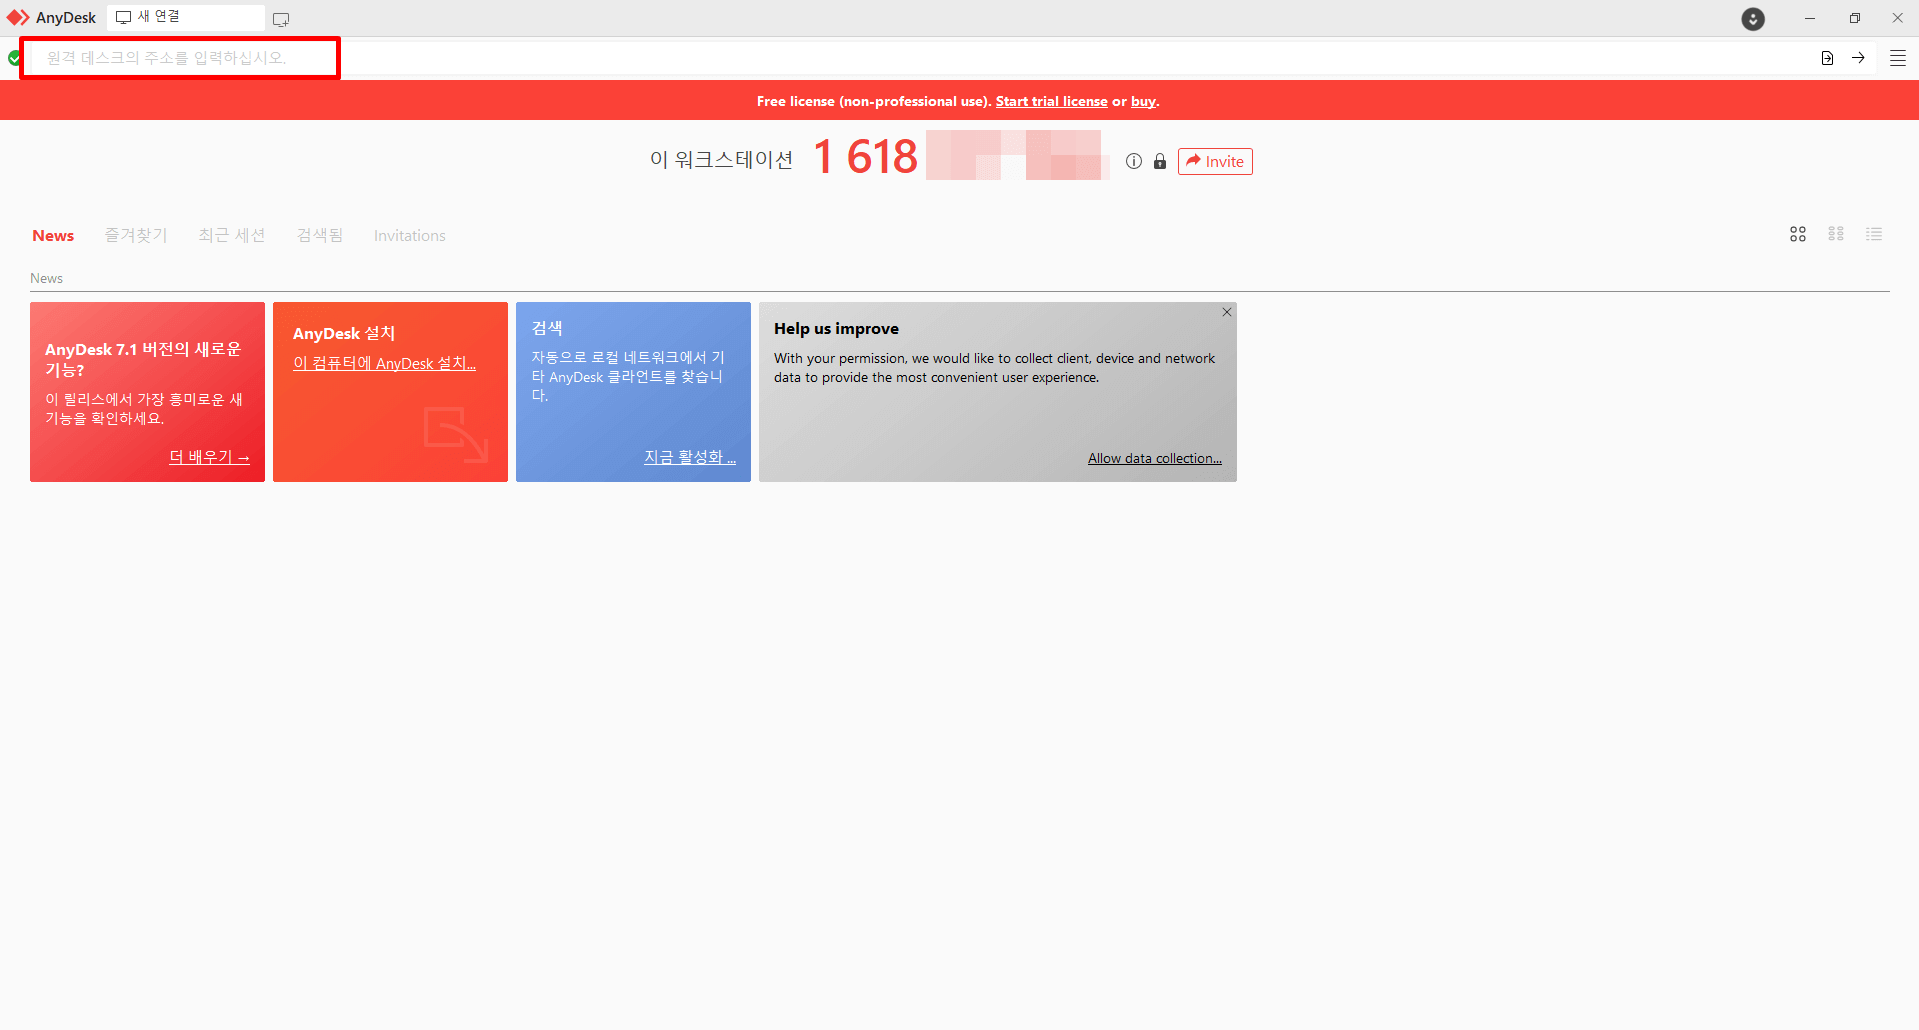Switch to the 최근 세션 tab
This screenshot has height=1030, width=1919.
tap(232, 236)
